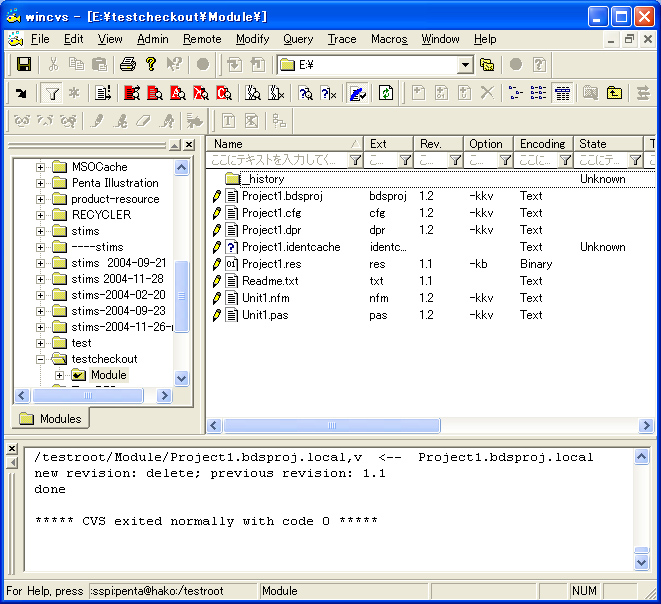This screenshot has height=604, width=661.
Task: Click the folder tree horizontal scrollbar thumb
Action: 88,395
